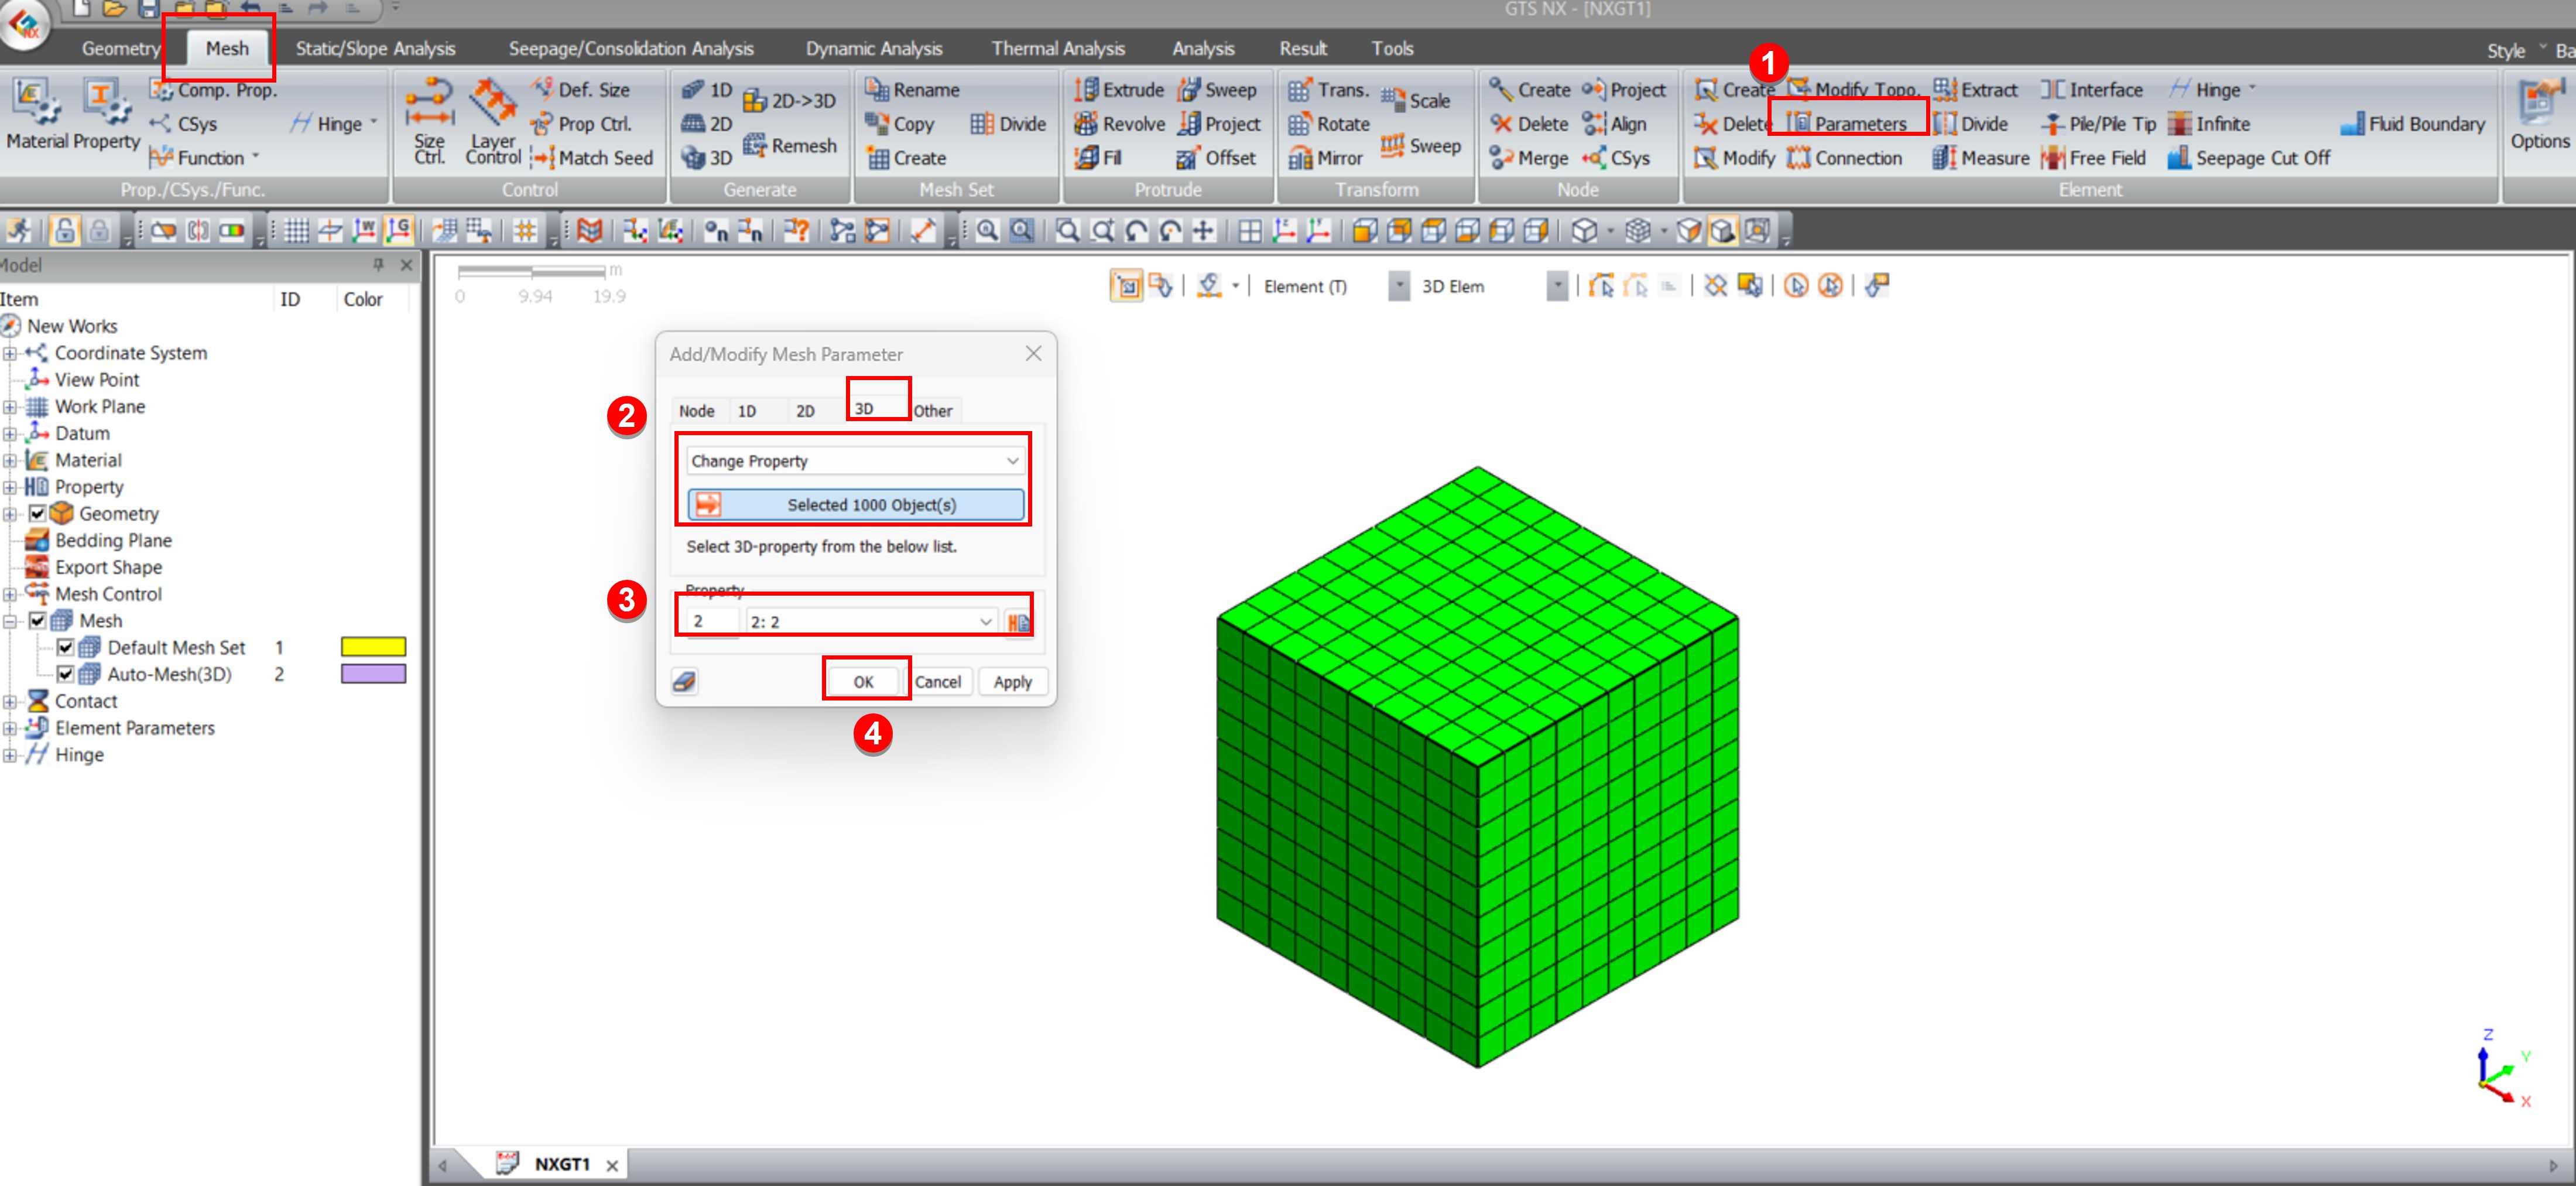Viewport: 2576px width, 1186px height.
Task: Click the Offset protrude tool
Action: [1216, 158]
